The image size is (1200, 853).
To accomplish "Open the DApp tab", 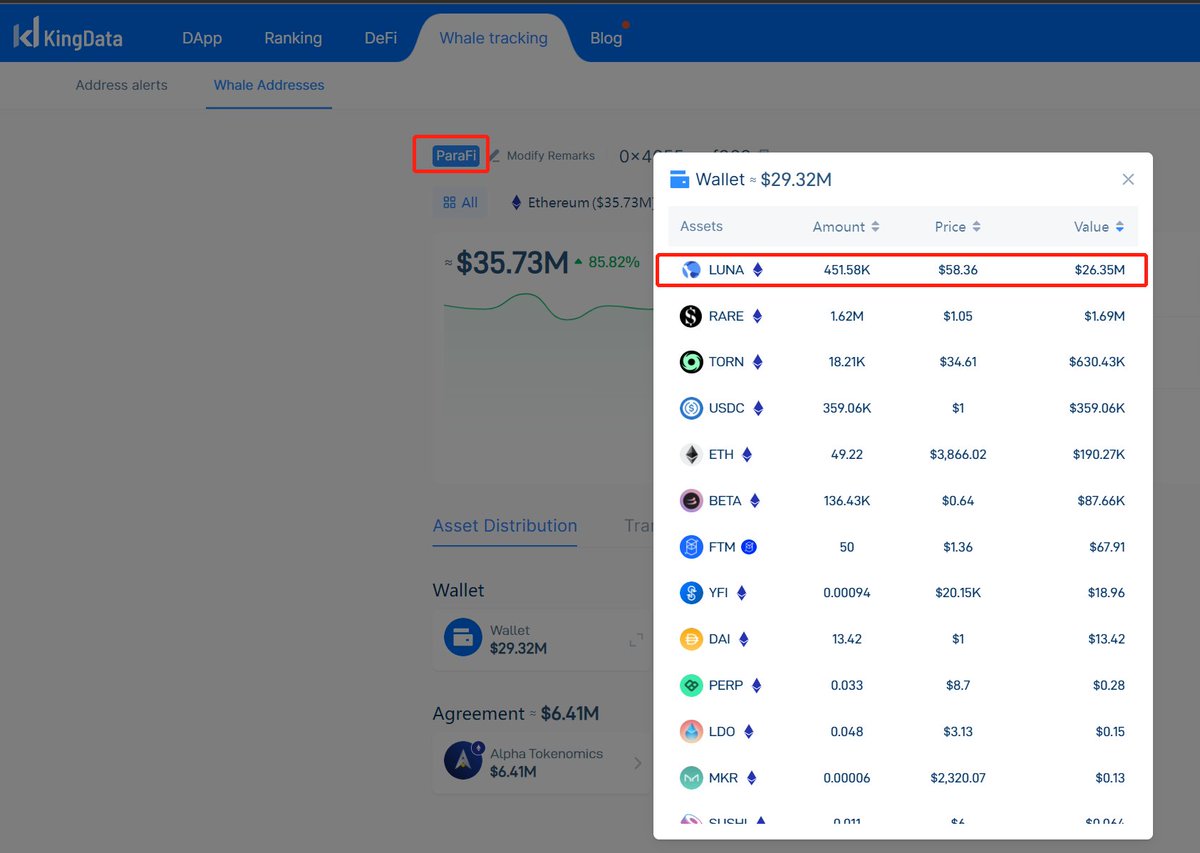I will 202,38.
